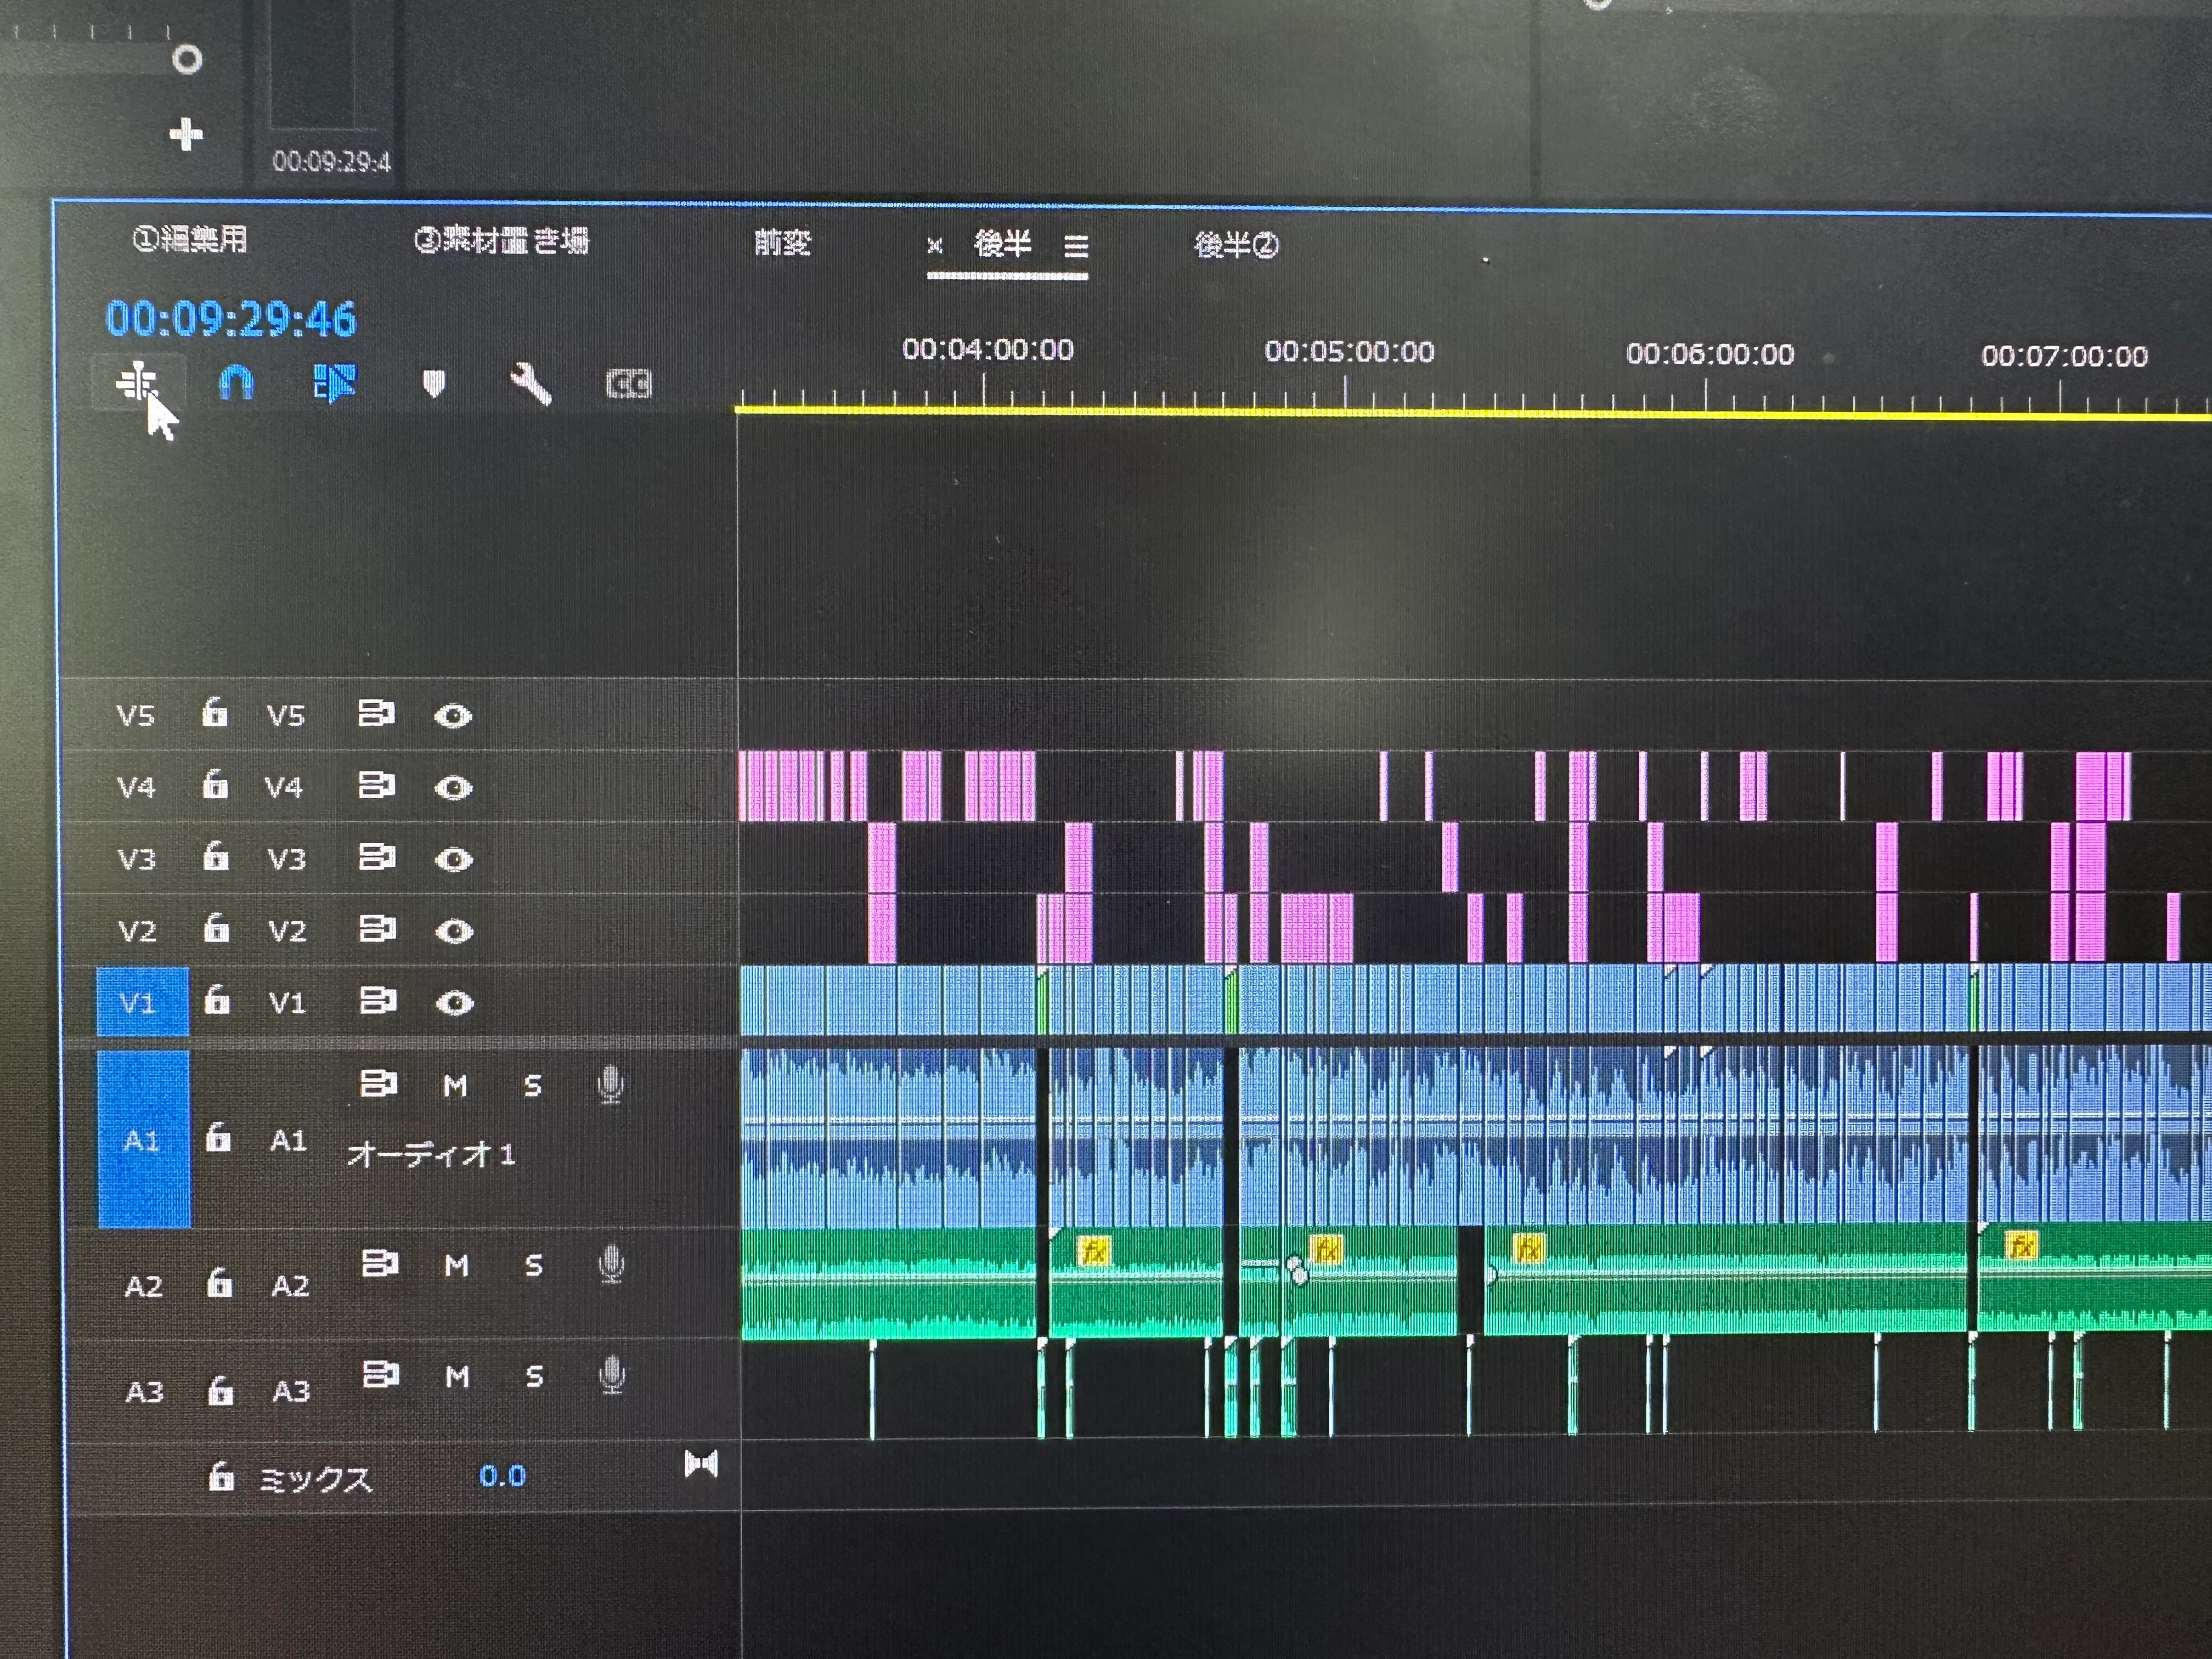Toggle V3 track output eye
The width and height of the screenshot is (2212, 1659).
[x=453, y=859]
